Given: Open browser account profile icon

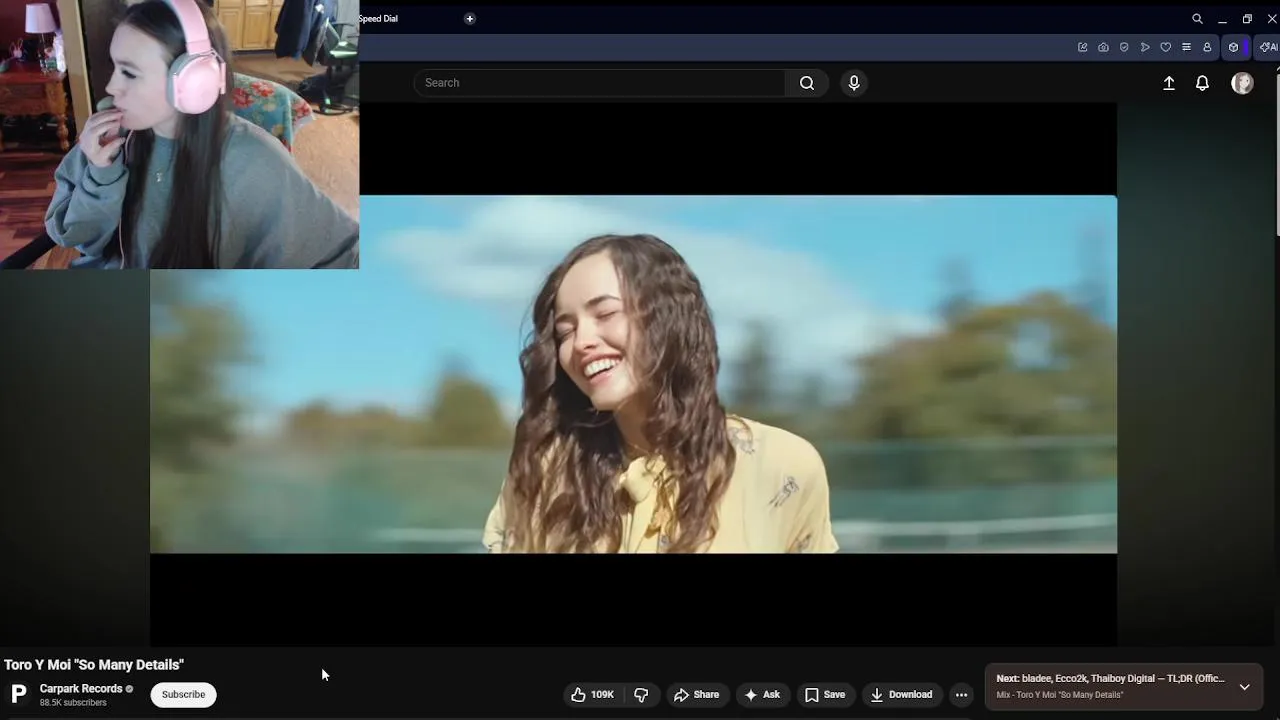Looking at the screenshot, I should point(1207,47).
